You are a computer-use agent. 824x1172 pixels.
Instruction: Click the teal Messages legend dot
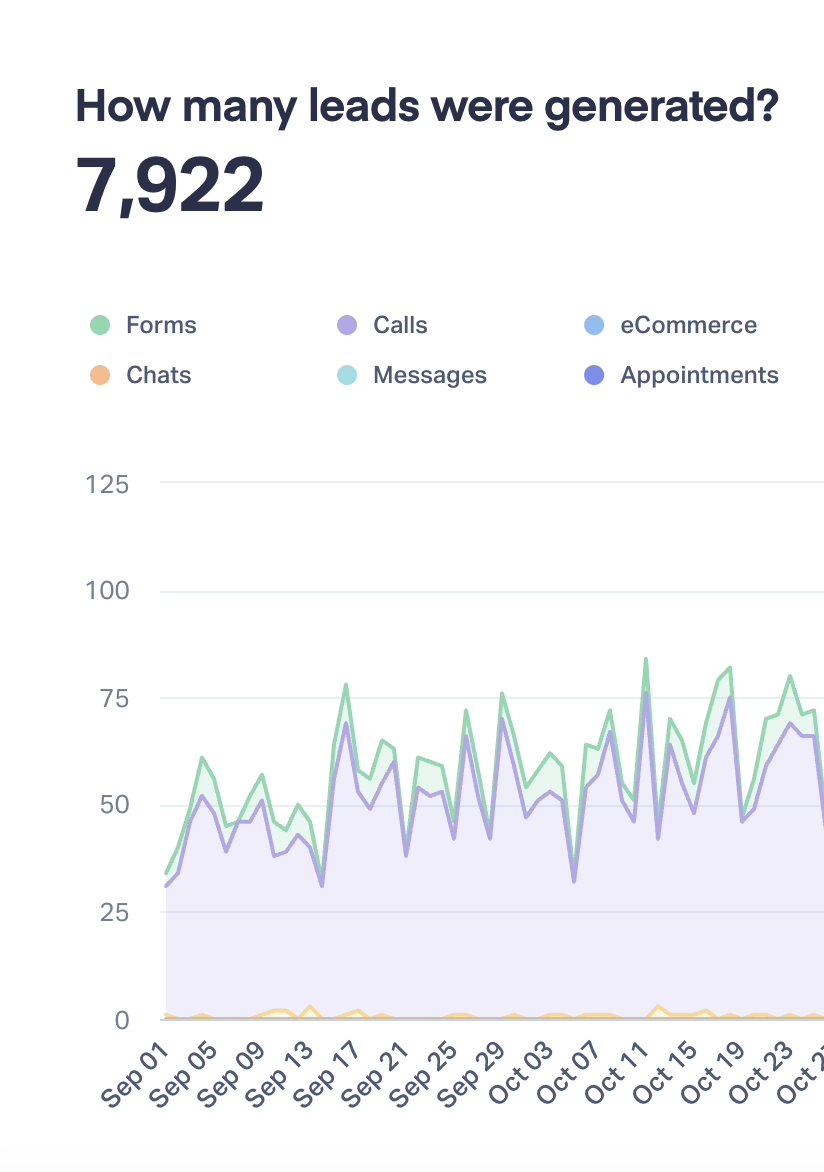[x=346, y=375]
